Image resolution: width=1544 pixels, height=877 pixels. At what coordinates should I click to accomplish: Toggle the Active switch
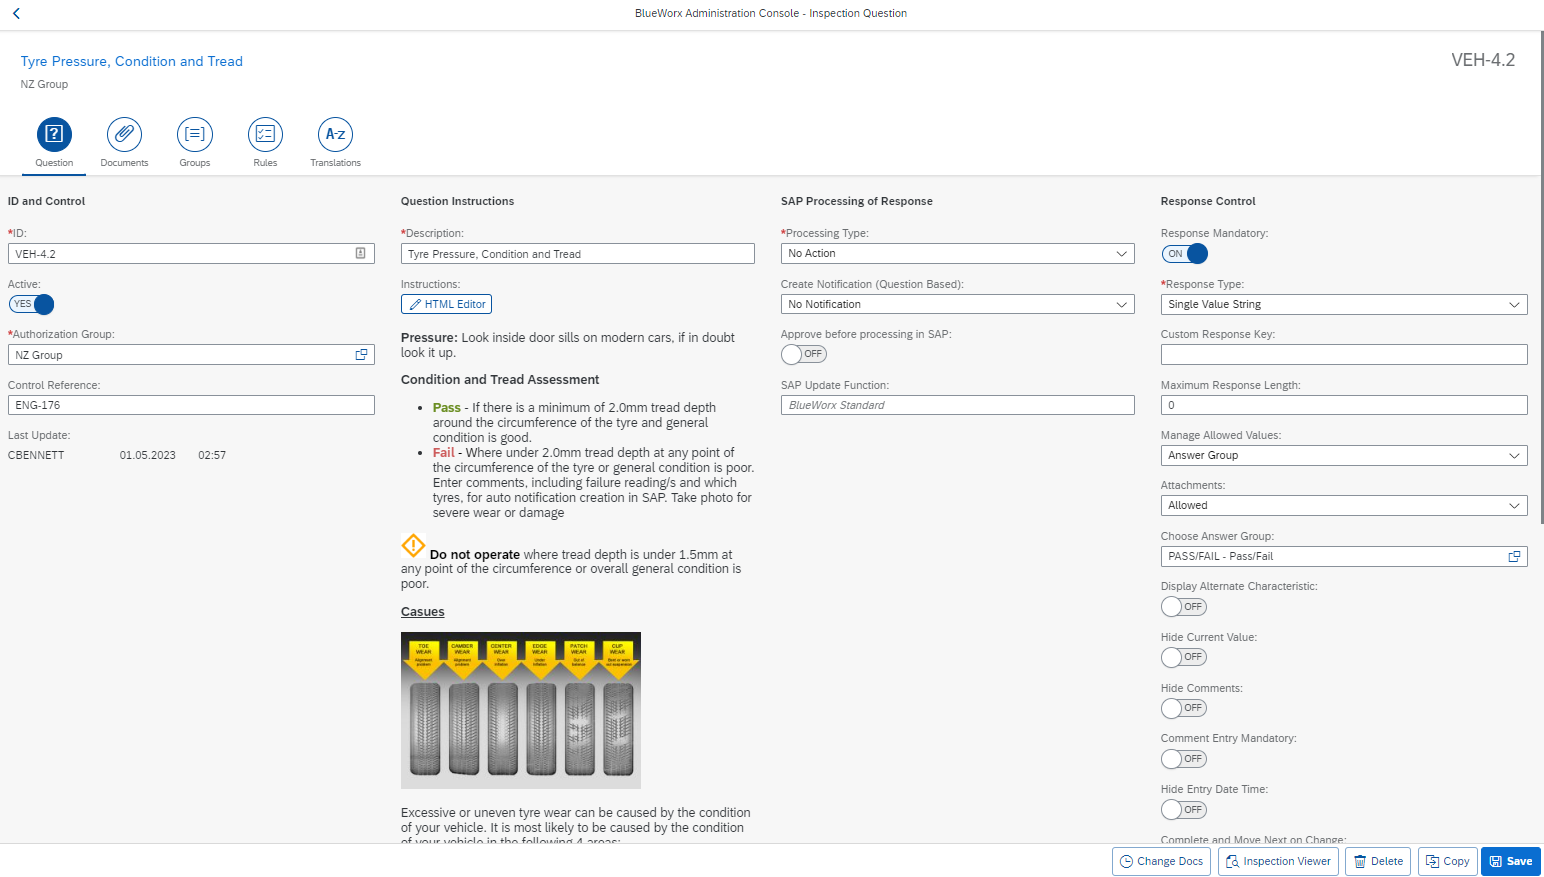point(31,304)
